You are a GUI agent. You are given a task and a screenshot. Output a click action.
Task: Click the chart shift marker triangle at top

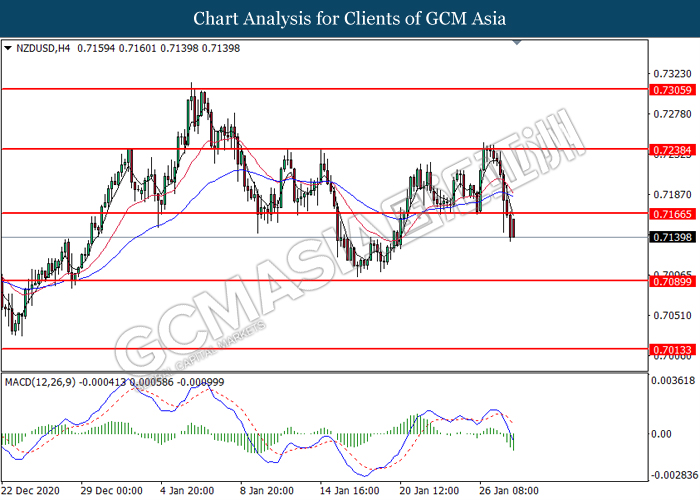point(517,42)
